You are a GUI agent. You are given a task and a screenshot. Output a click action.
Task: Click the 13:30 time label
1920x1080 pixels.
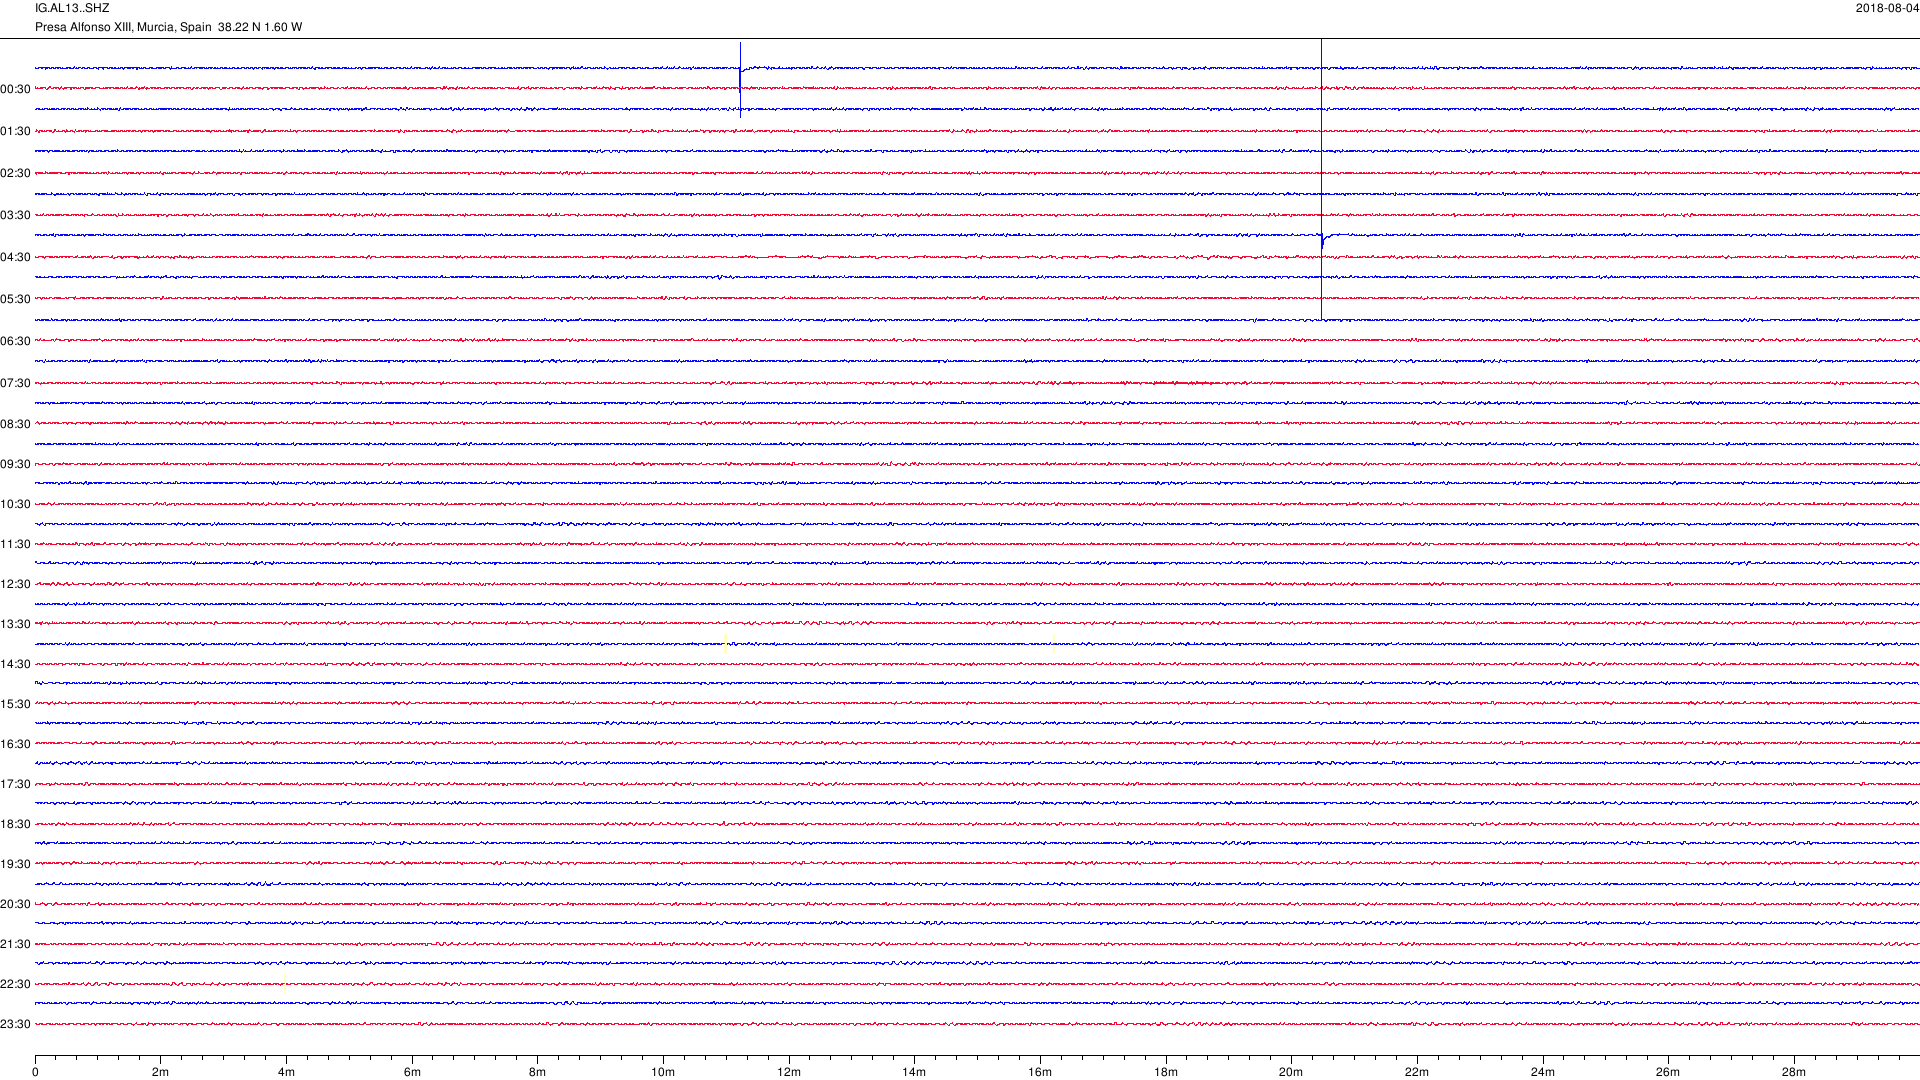tap(15, 624)
